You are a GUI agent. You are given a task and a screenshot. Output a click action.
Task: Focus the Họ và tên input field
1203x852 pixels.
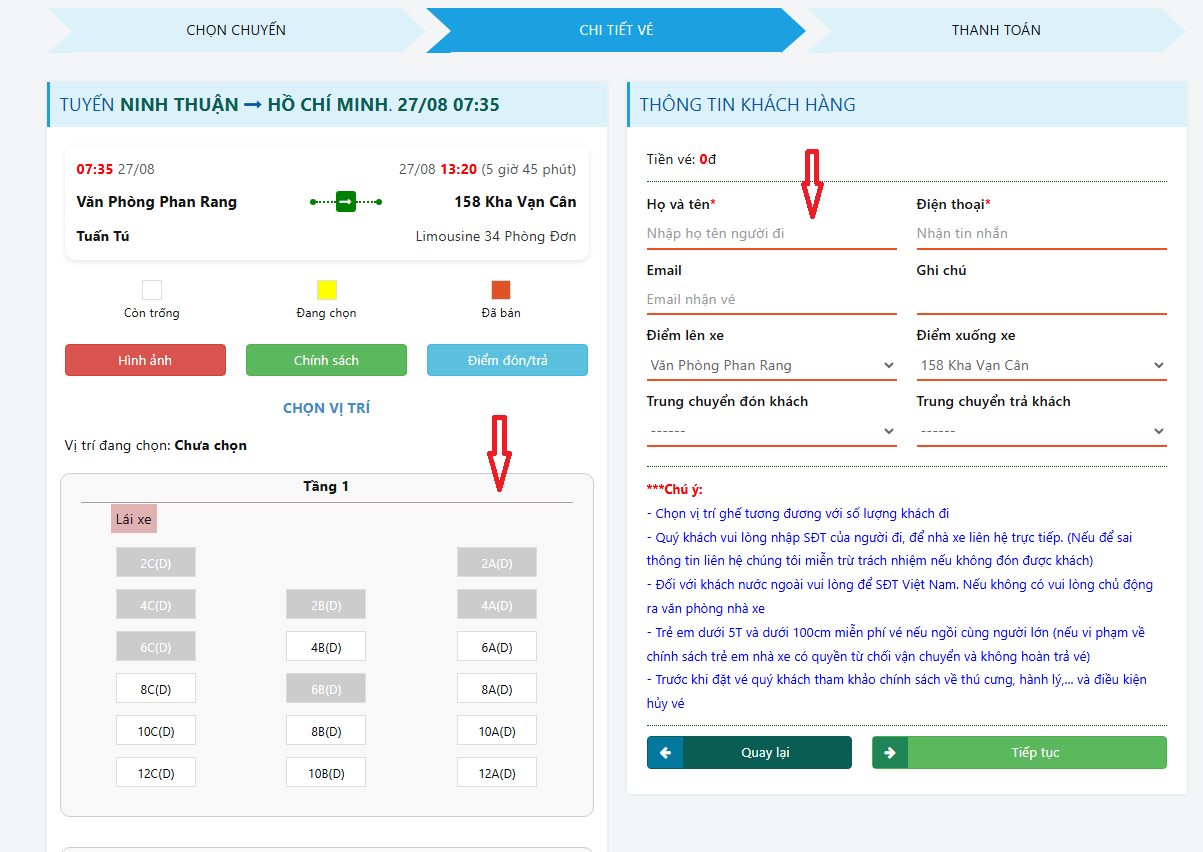[x=771, y=234]
